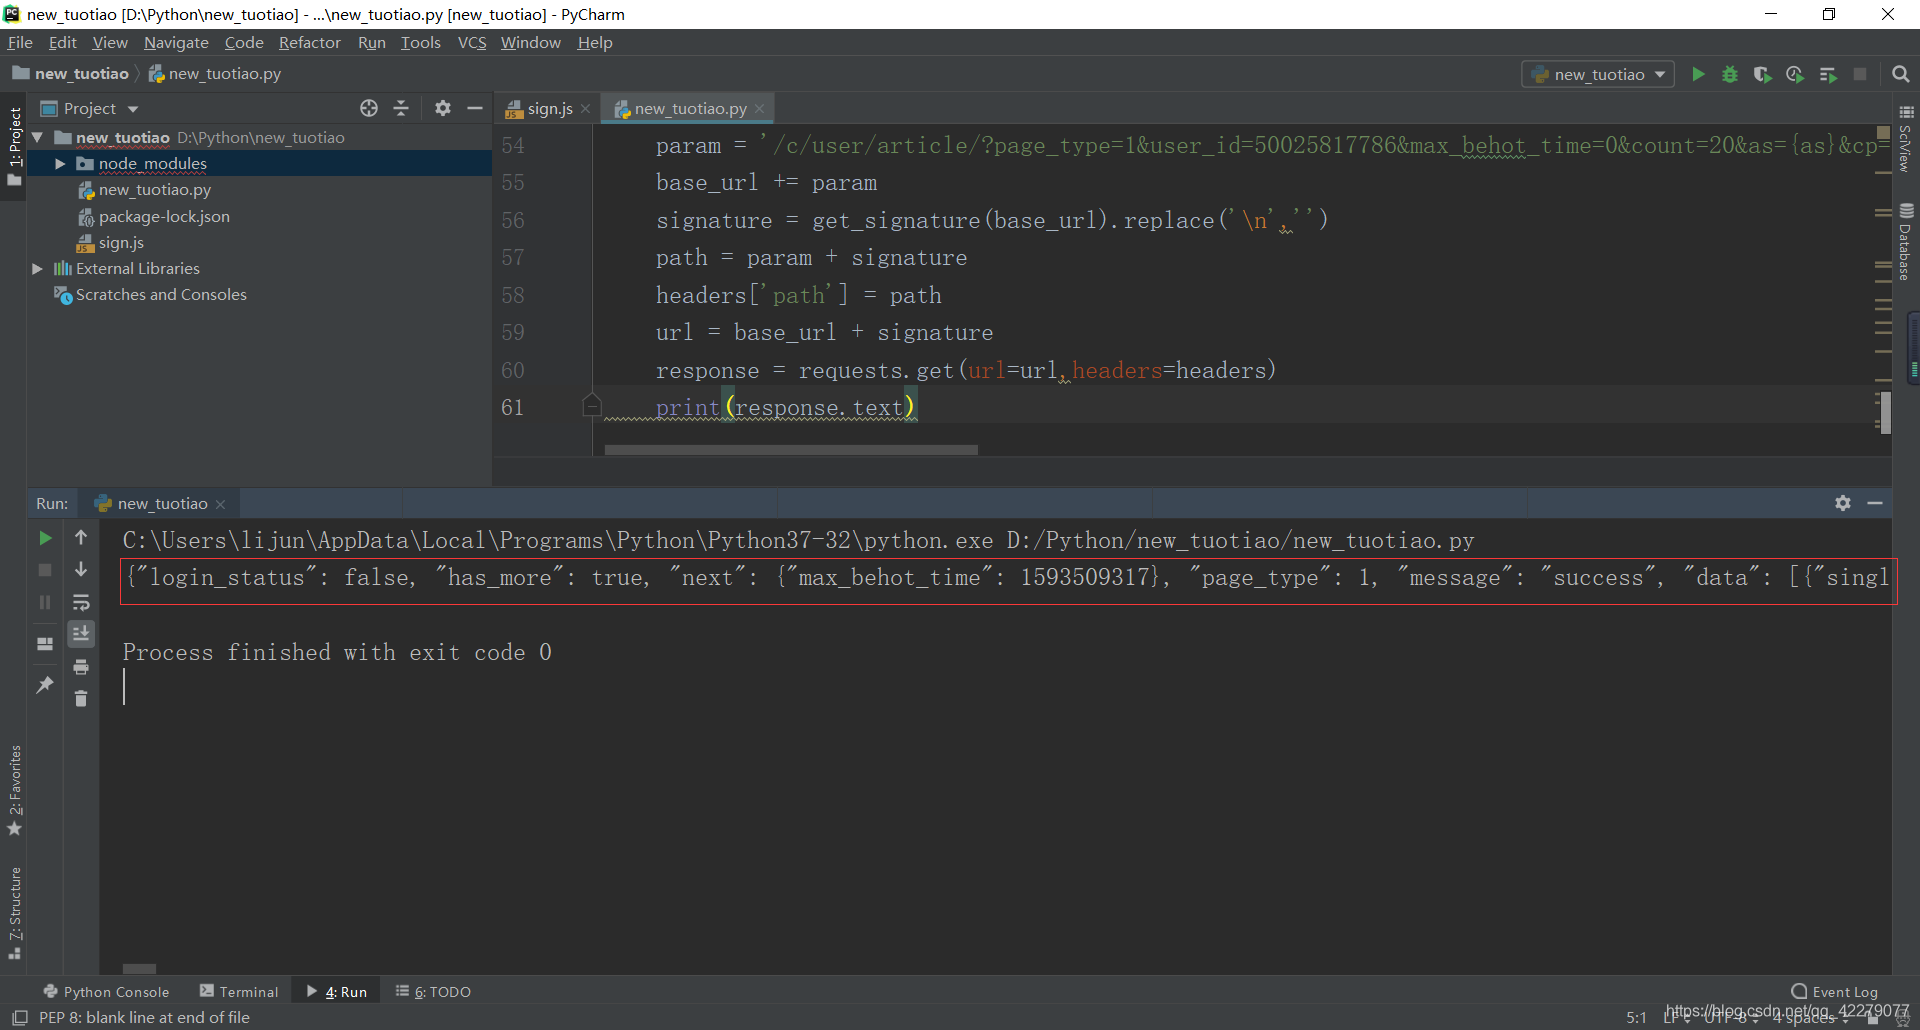Toggle the Database side panel
1920x1030 pixels.
(1906, 242)
